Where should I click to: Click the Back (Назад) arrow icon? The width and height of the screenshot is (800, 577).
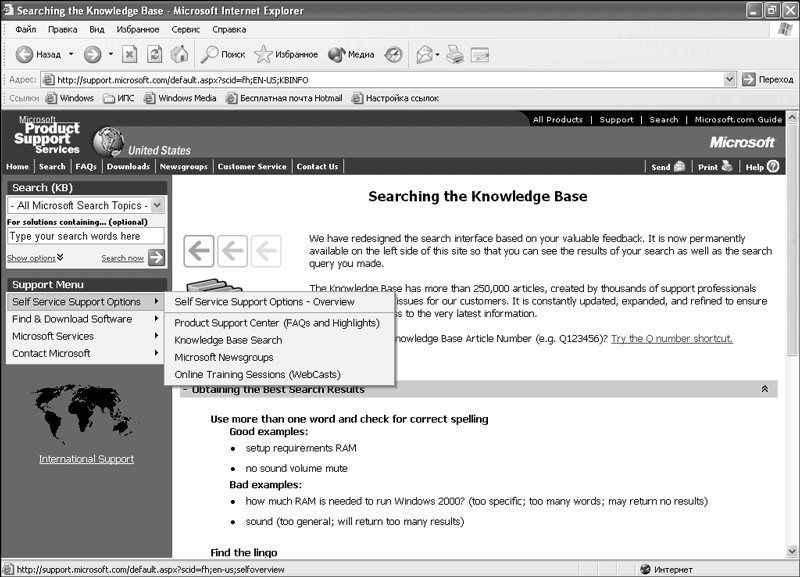pos(24,54)
